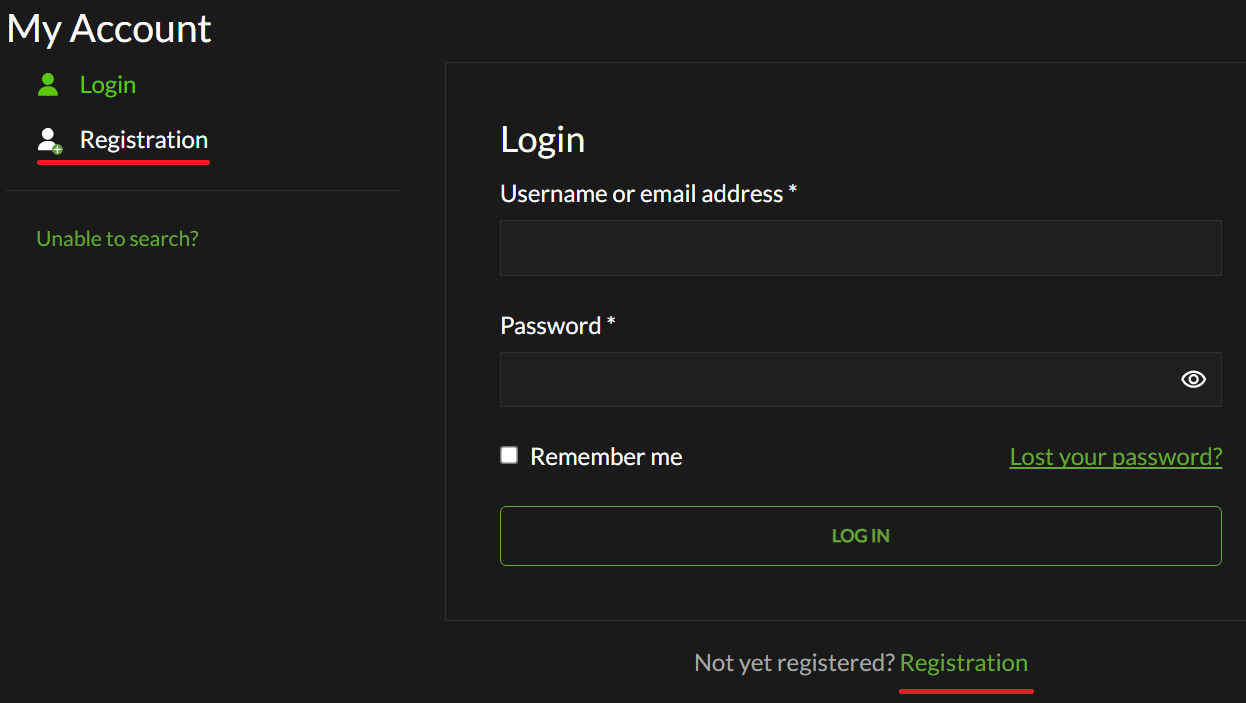Viewport: 1246px width, 703px height.
Task: Tick the checkbox next to Remember me
Action: pos(509,455)
